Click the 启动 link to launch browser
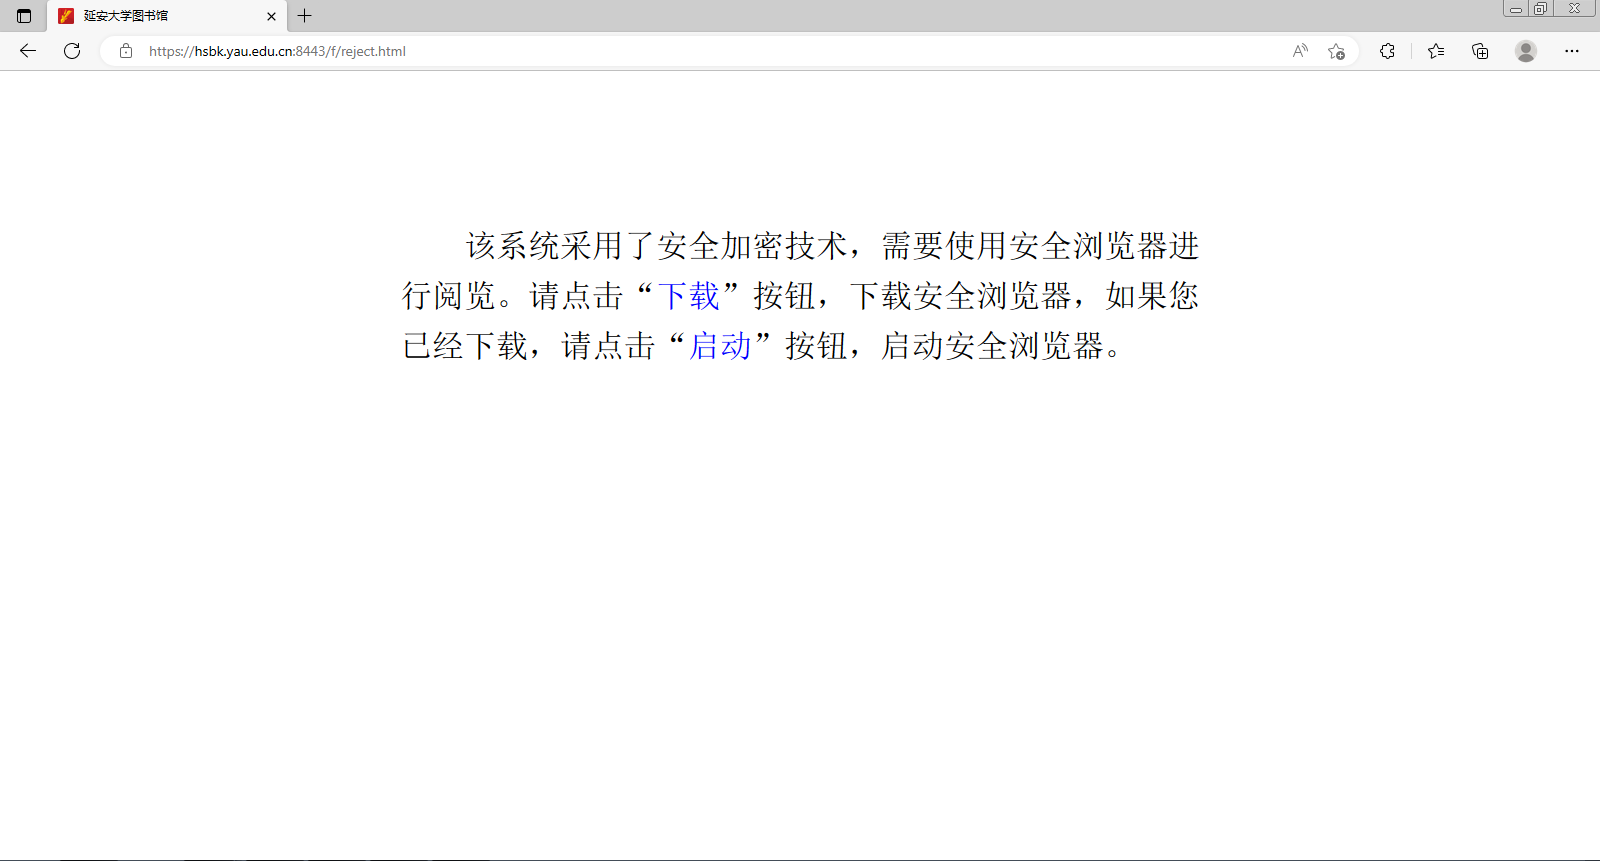Viewport: 1600px width, 861px height. point(720,346)
